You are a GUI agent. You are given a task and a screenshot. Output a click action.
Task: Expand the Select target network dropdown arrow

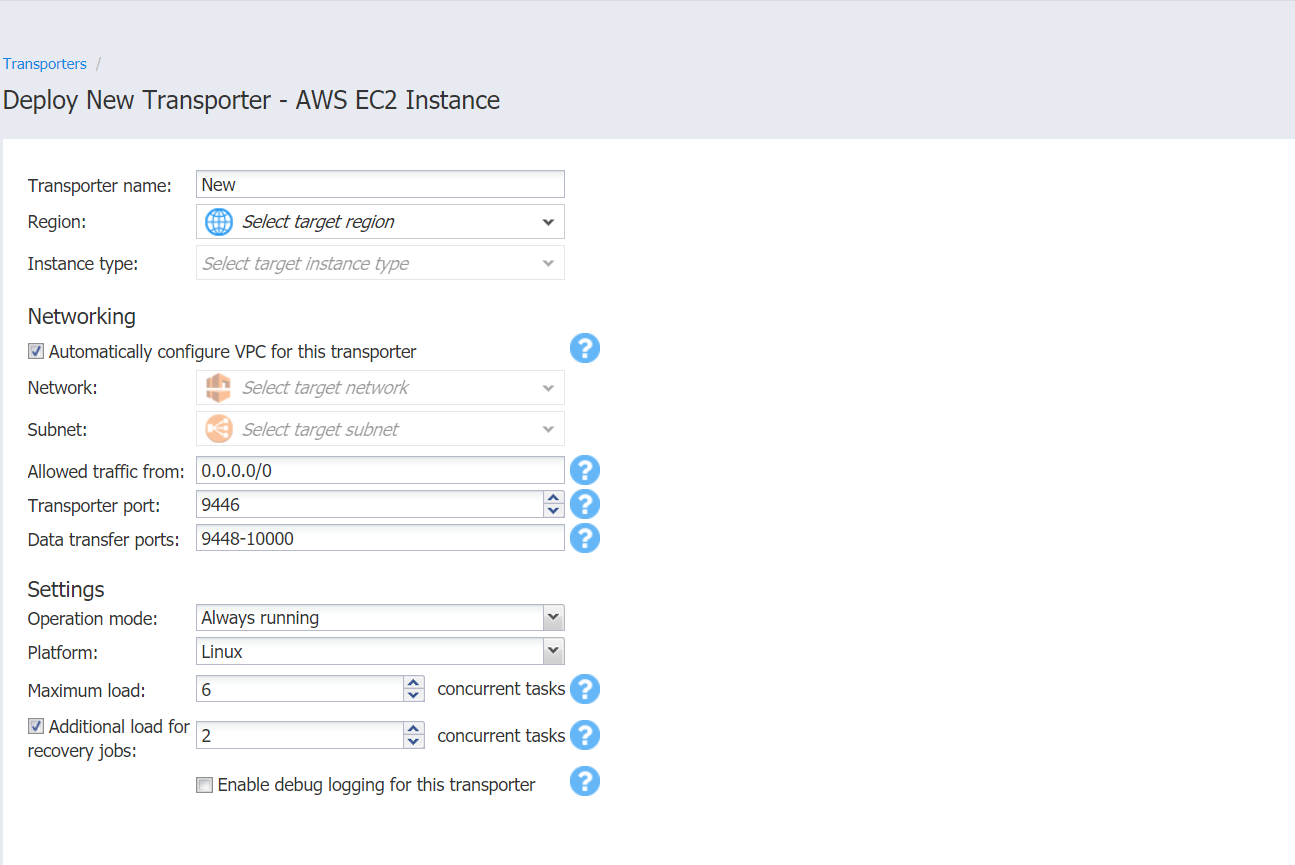(x=548, y=388)
